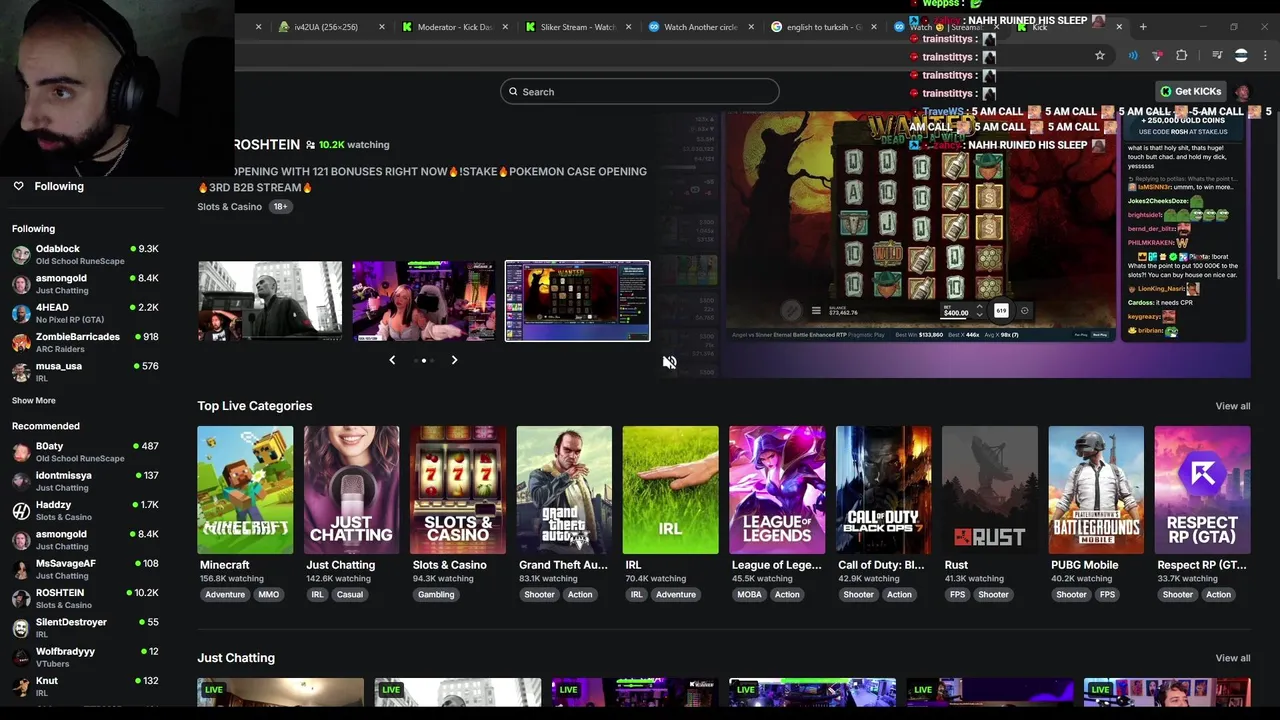
Task: Click the Casual tag under Just Chatting
Action: [x=350, y=595]
